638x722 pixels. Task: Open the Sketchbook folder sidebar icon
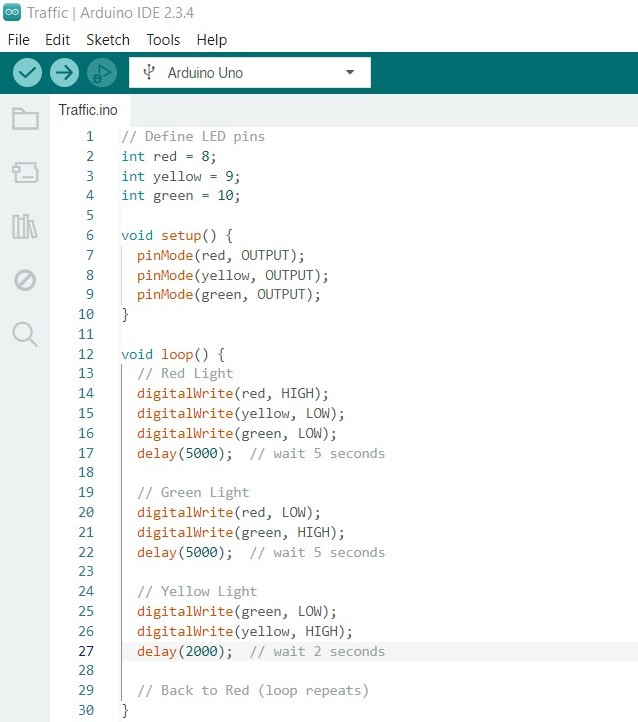tap(25, 119)
